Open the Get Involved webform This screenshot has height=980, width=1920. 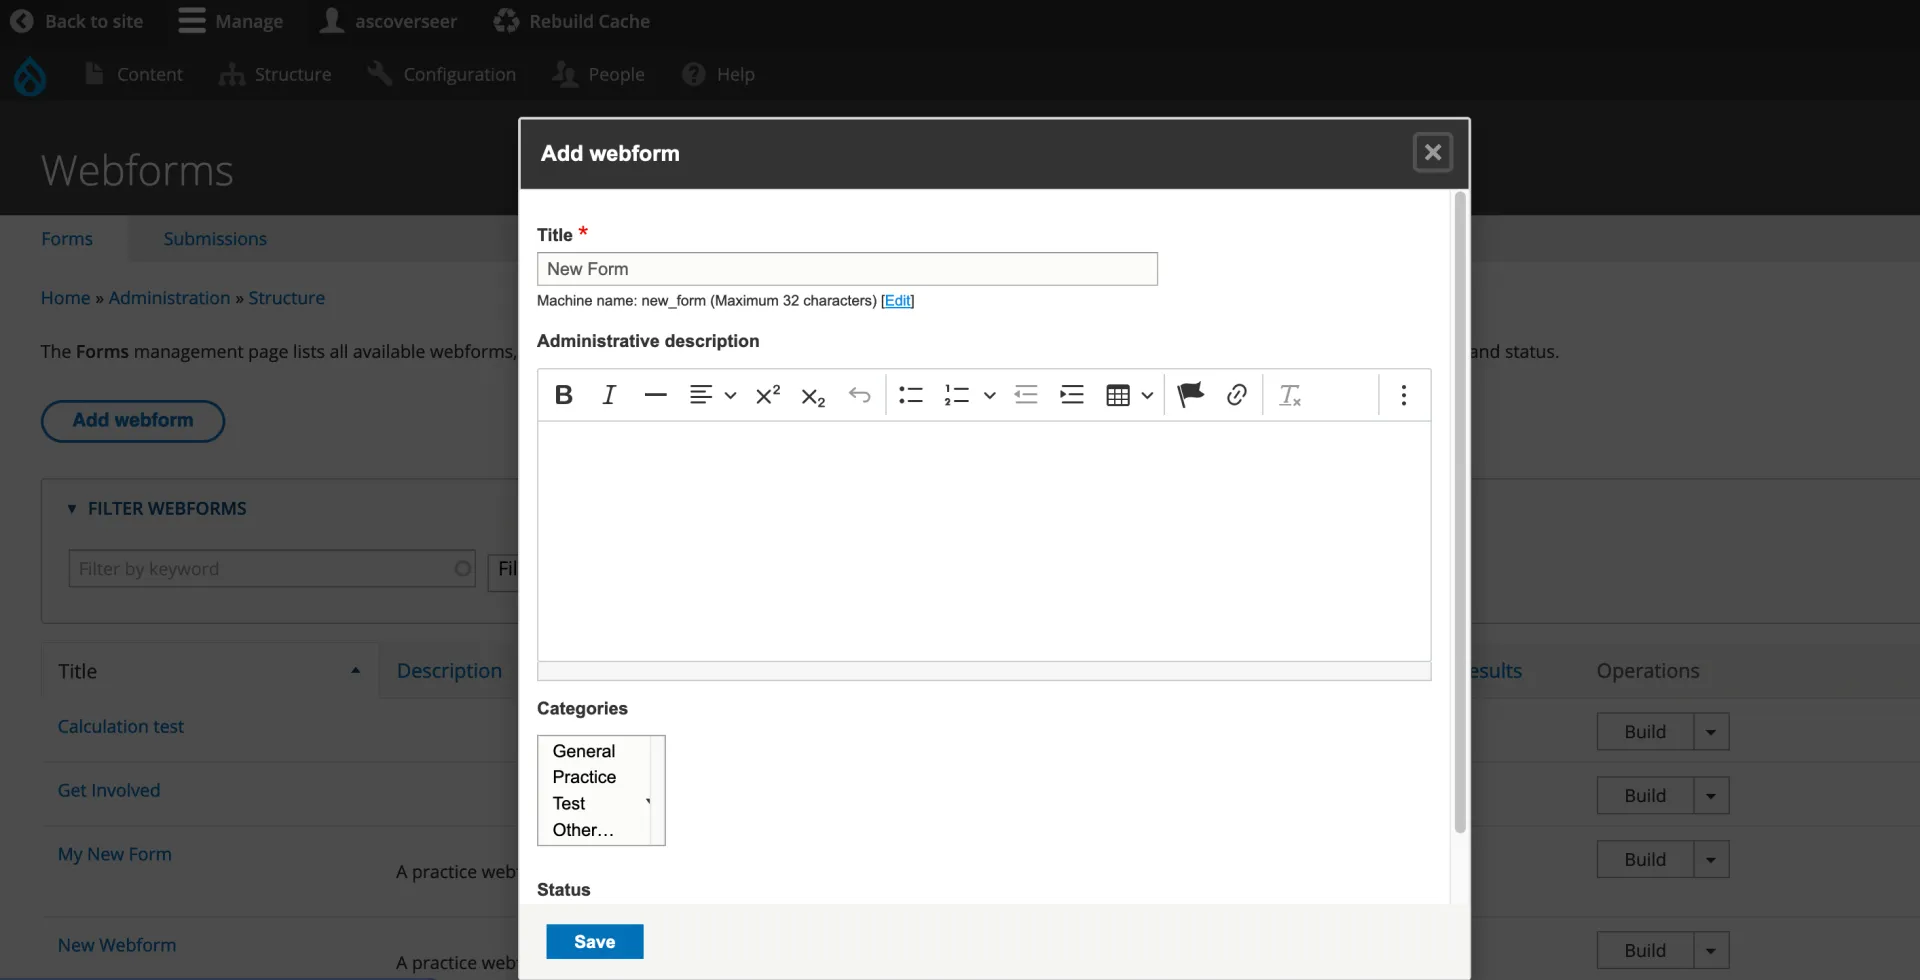(x=109, y=791)
